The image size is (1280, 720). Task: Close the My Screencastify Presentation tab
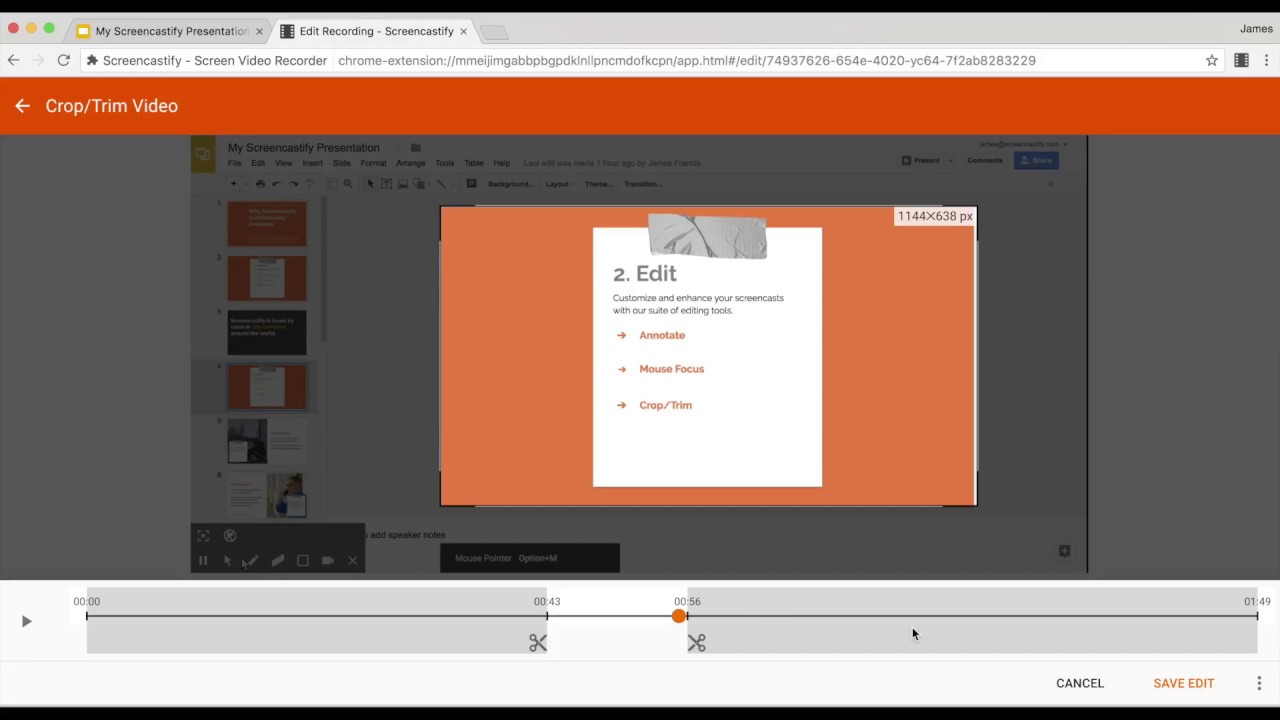(x=259, y=31)
